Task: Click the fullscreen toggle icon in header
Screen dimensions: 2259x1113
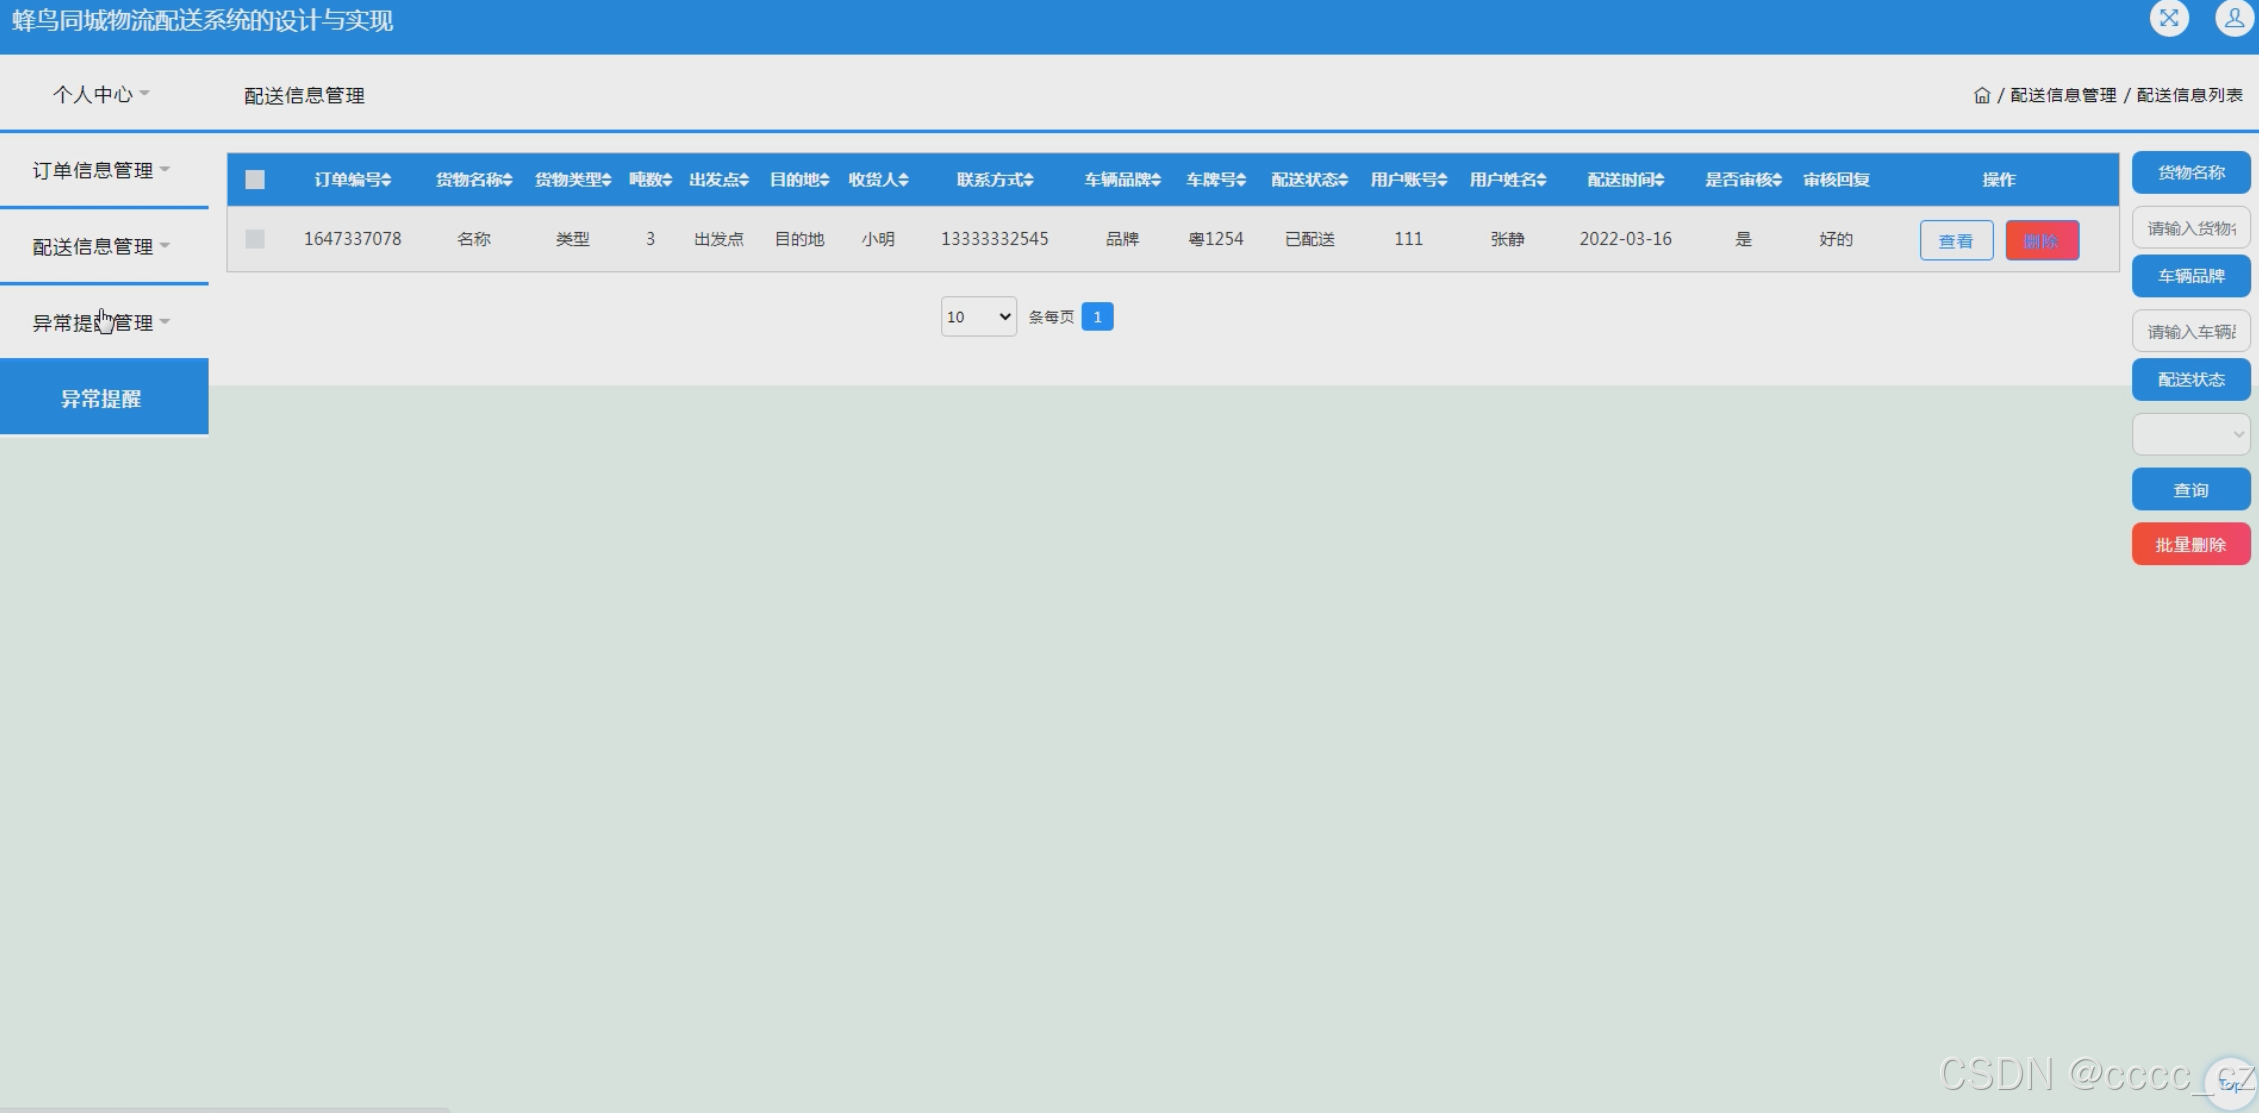Action: click(2169, 18)
